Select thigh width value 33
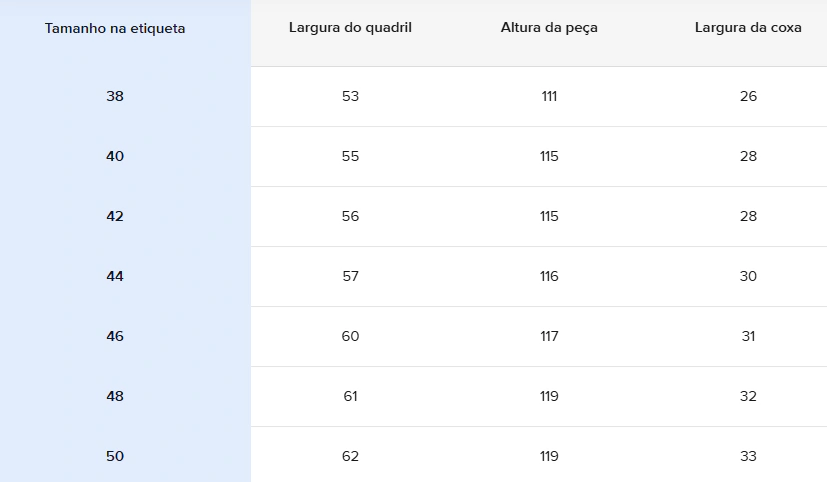This screenshot has width=827, height=482. click(x=748, y=457)
